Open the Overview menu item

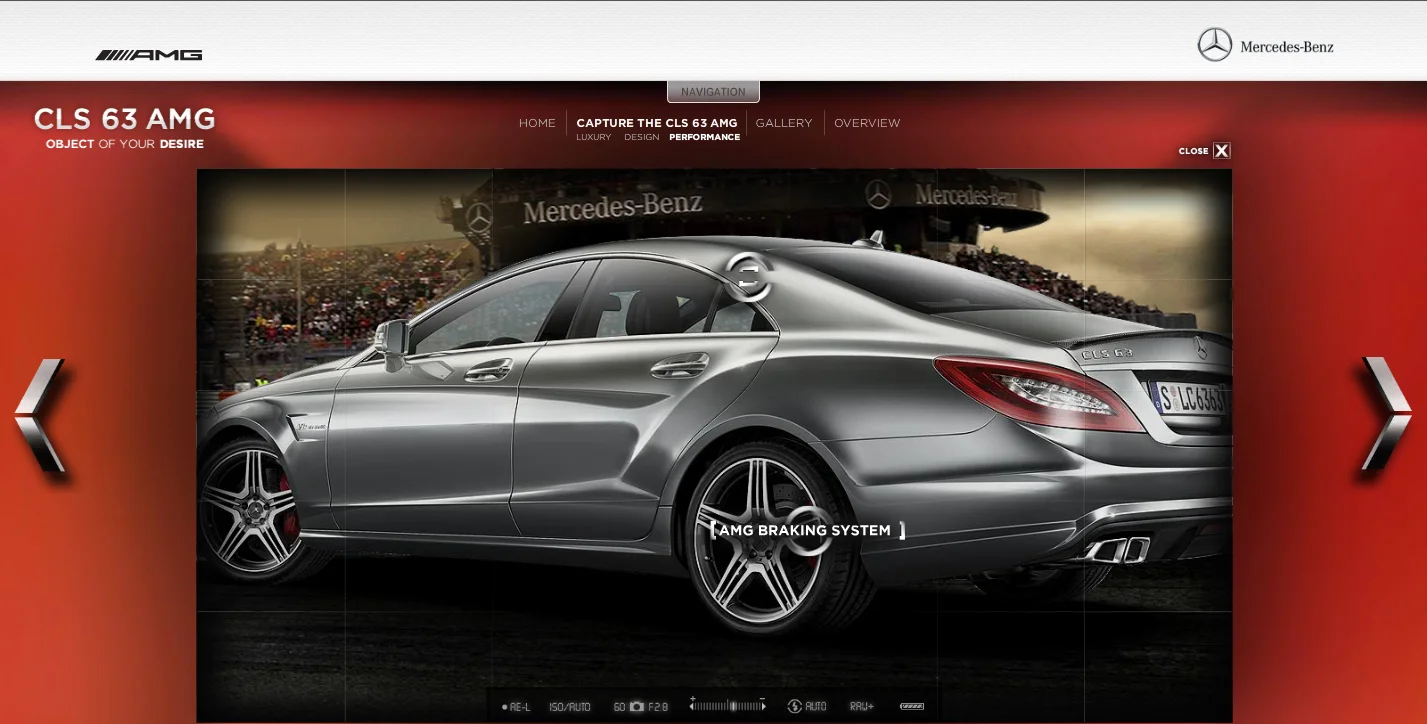[867, 123]
